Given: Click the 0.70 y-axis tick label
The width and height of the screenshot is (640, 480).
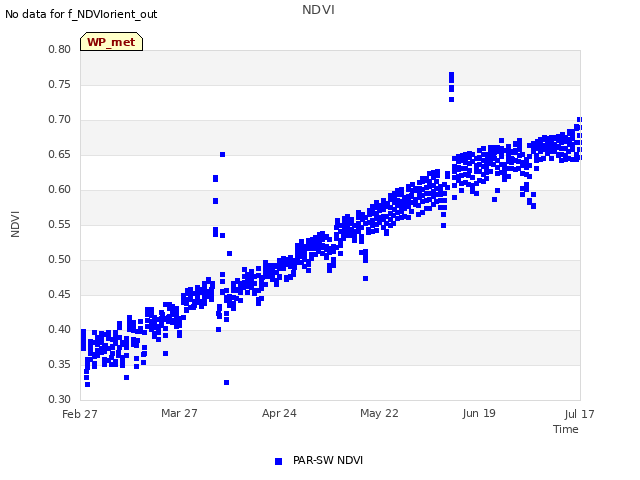Looking at the screenshot, I should pyautogui.click(x=60, y=120).
